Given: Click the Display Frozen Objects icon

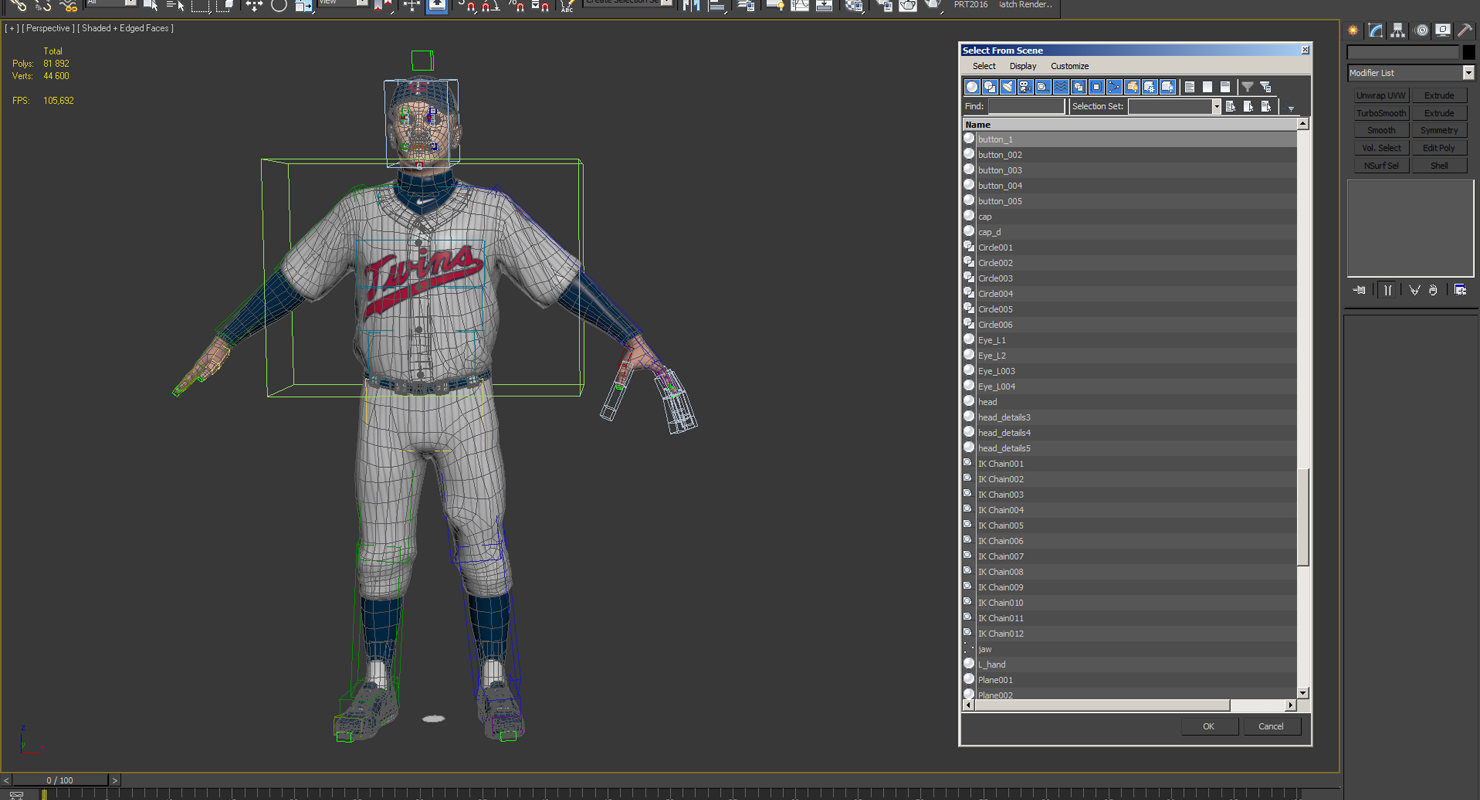Looking at the screenshot, I should click(1149, 87).
